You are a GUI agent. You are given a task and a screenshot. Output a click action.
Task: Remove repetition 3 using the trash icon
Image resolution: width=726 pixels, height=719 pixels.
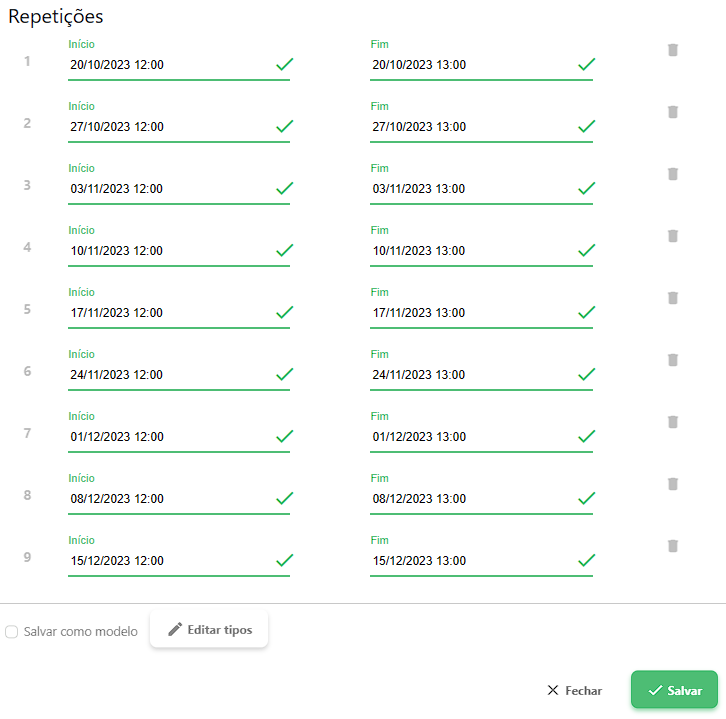pyautogui.click(x=673, y=174)
